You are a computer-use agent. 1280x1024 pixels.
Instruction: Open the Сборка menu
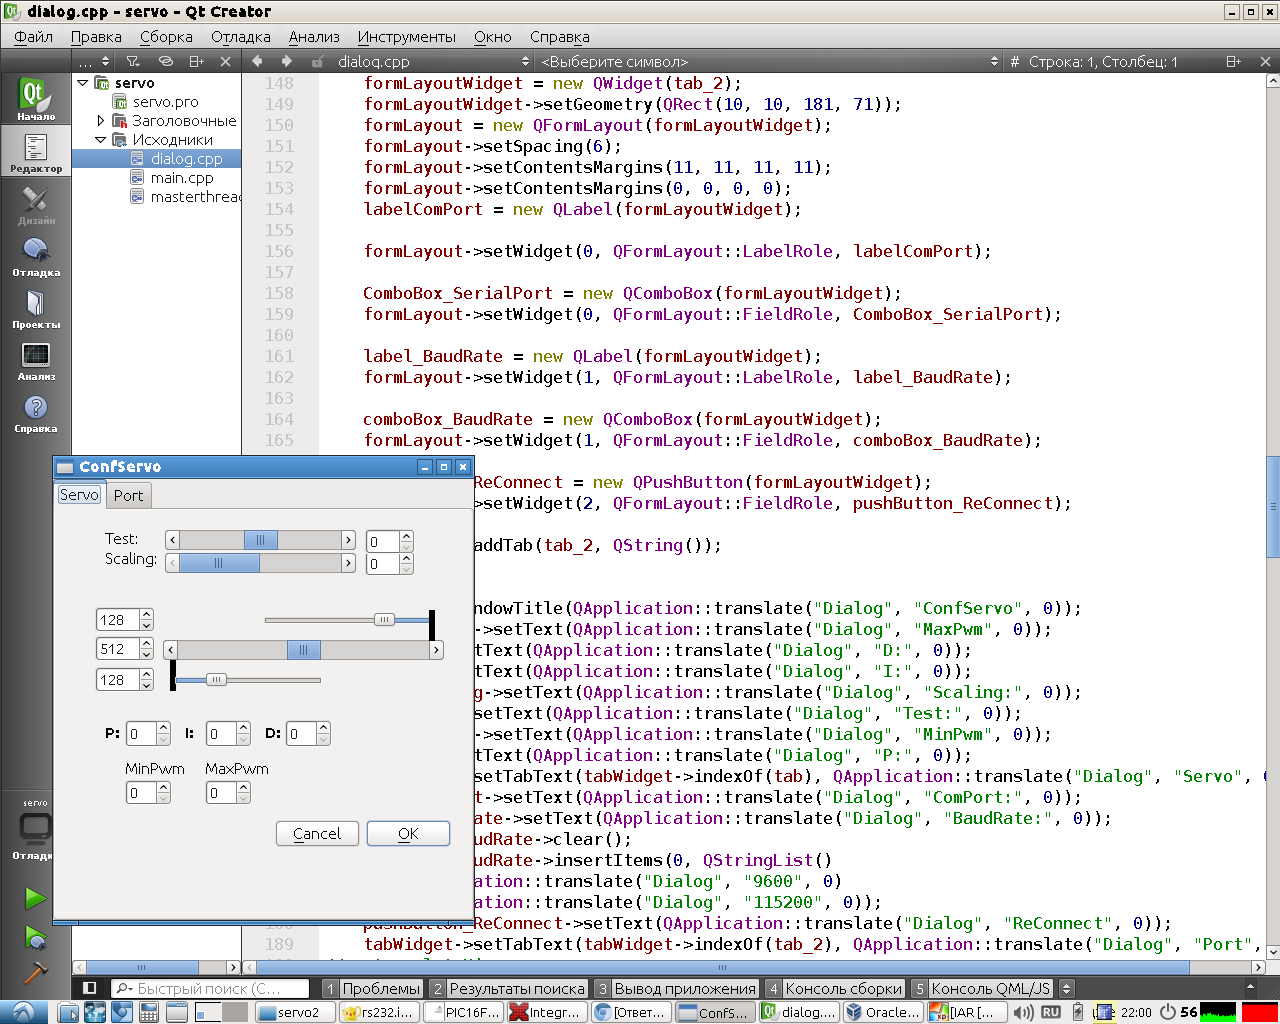point(166,37)
